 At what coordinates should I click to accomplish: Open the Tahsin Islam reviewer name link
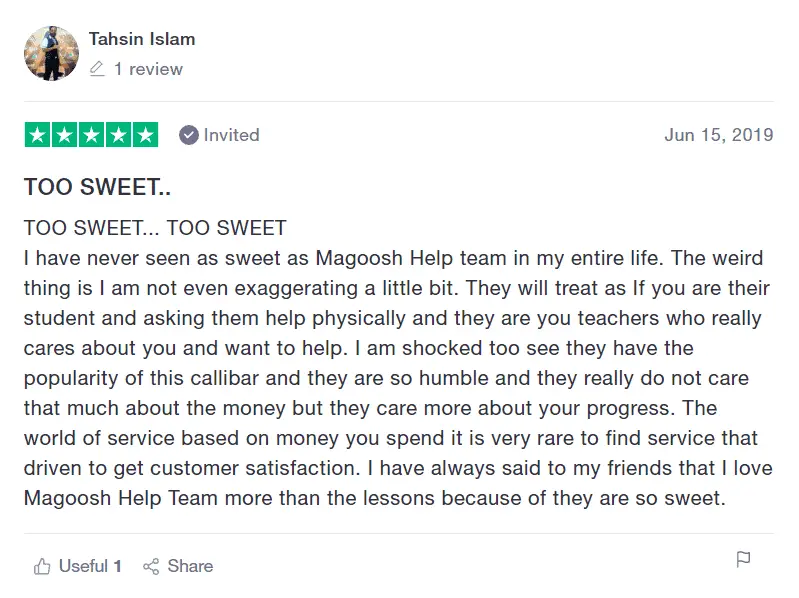pos(142,39)
